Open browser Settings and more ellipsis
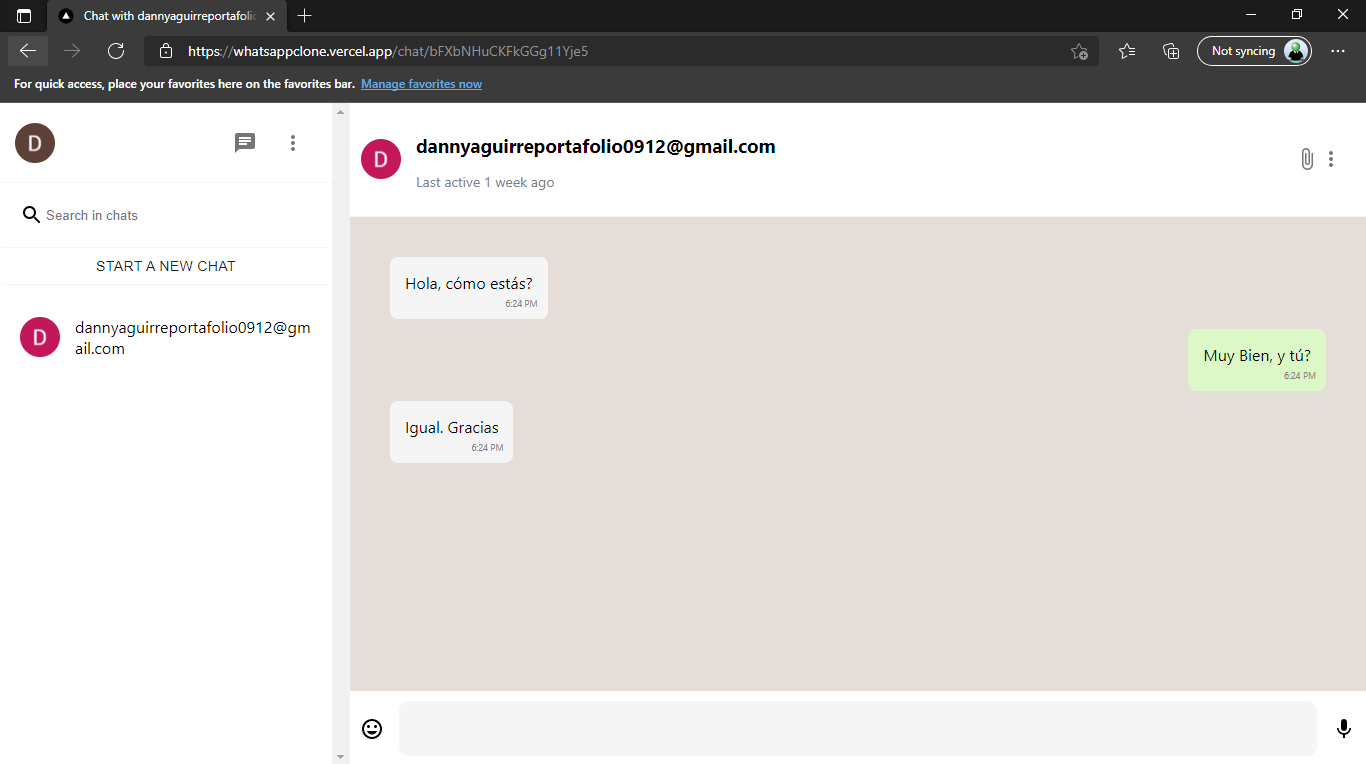This screenshot has width=1366, height=764. (x=1338, y=51)
